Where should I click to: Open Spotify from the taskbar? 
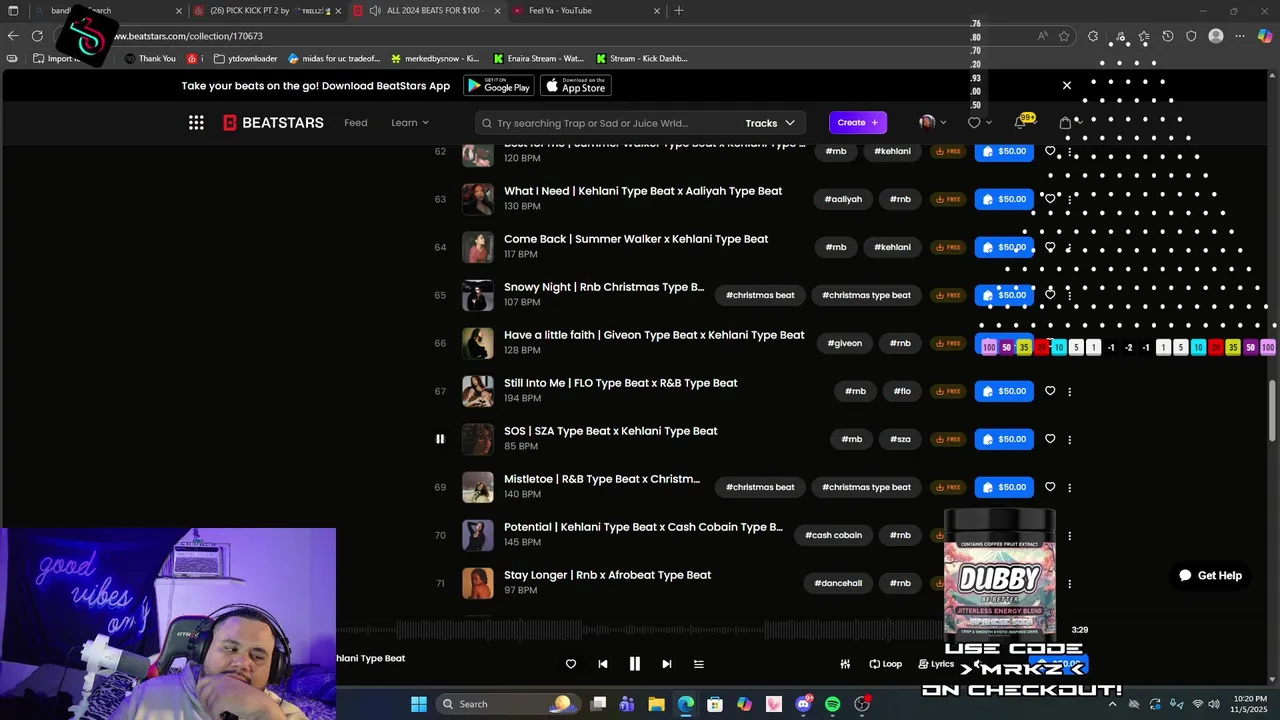pyautogui.click(x=833, y=704)
